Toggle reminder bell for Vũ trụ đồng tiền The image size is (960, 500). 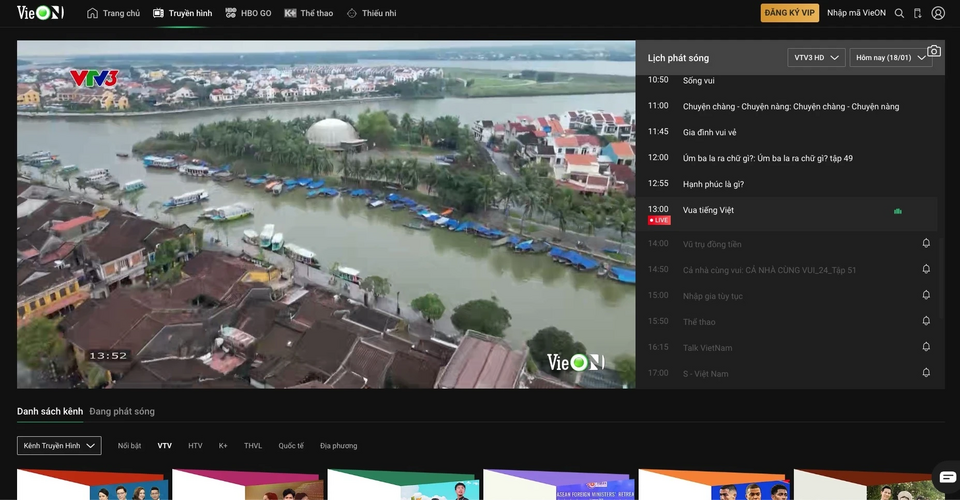point(926,243)
